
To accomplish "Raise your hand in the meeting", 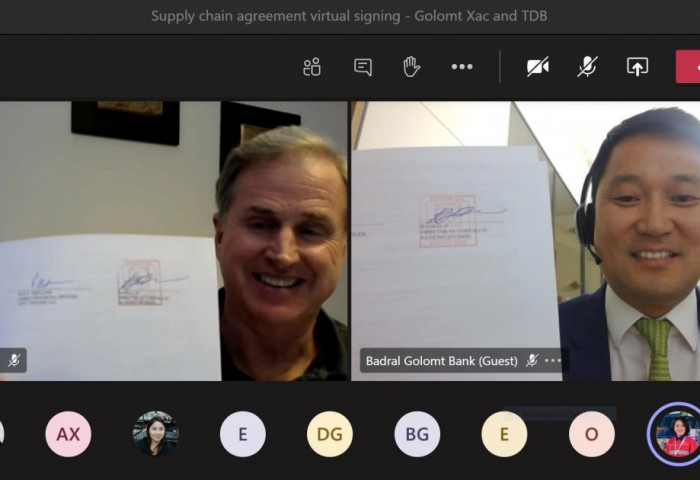I will point(411,67).
